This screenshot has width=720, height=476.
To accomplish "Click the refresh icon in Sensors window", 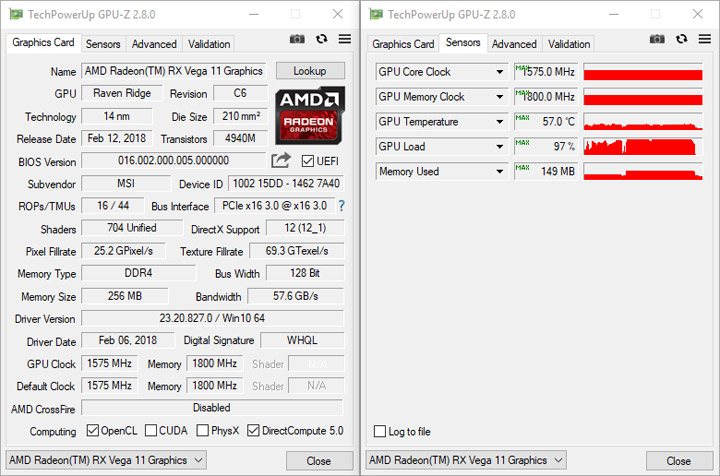I will 681,39.
